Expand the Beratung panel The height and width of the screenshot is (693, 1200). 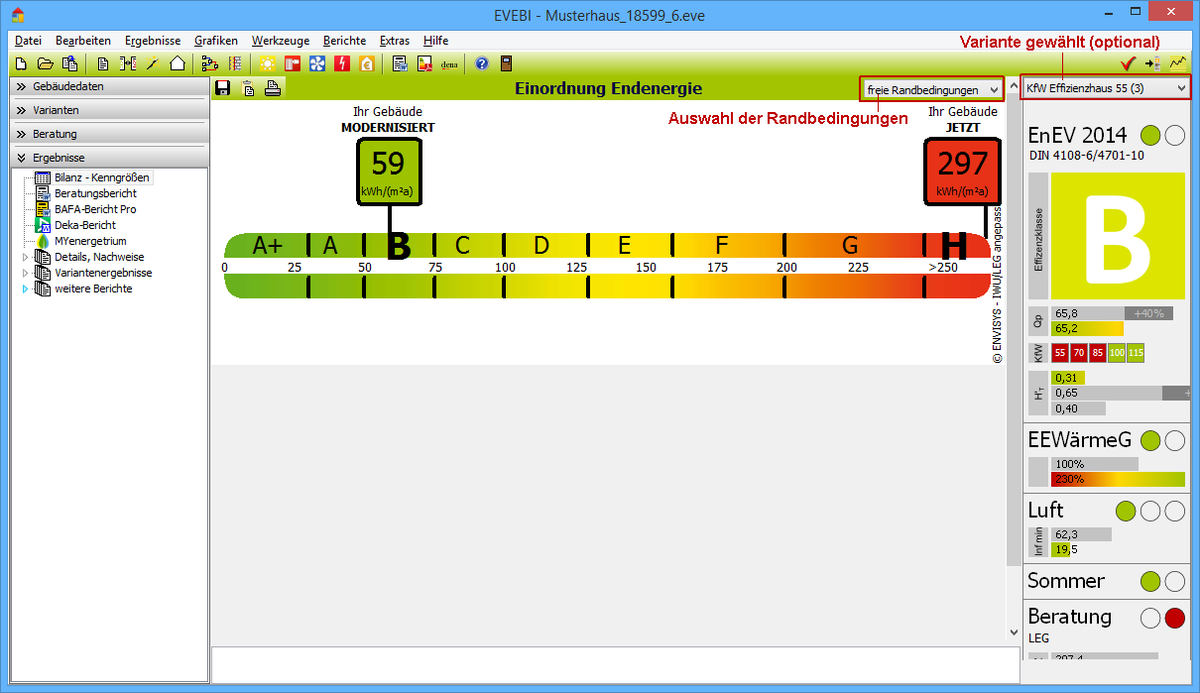click(x=108, y=134)
